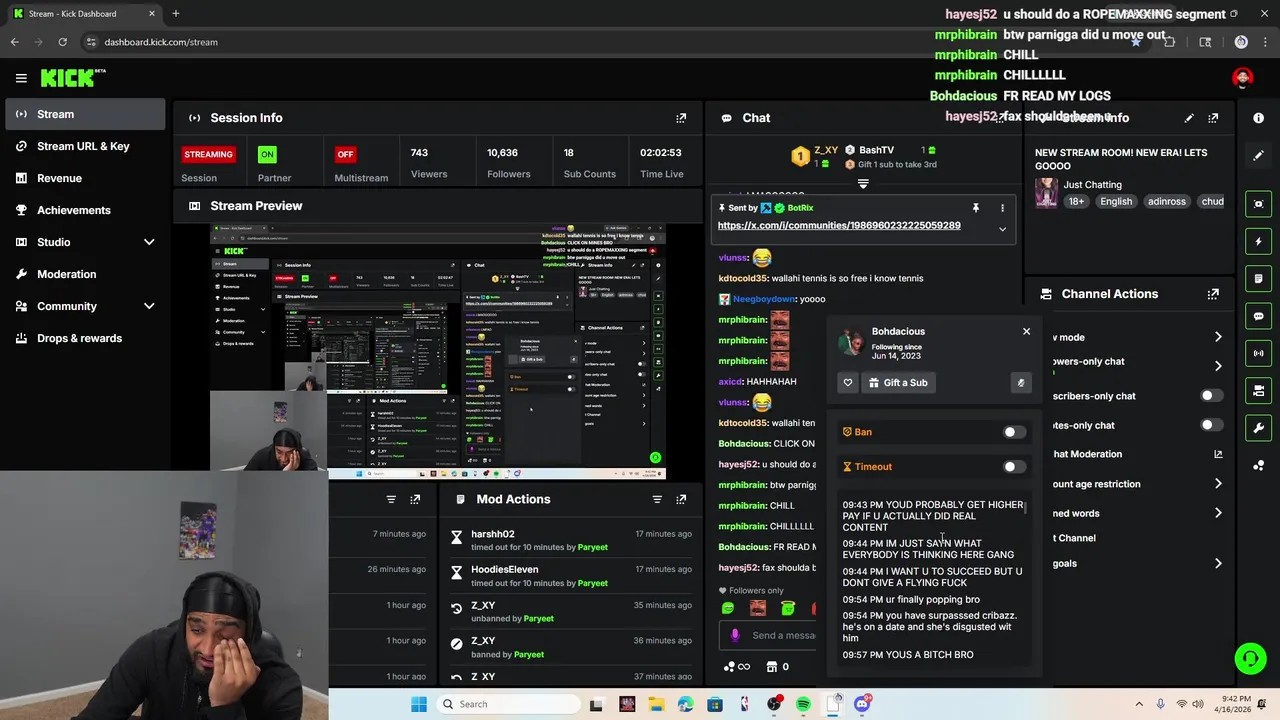Click the green capture-frame icon in right toolbar
The height and width of the screenshot is (720, 1280).
[x=1258, y=204]
